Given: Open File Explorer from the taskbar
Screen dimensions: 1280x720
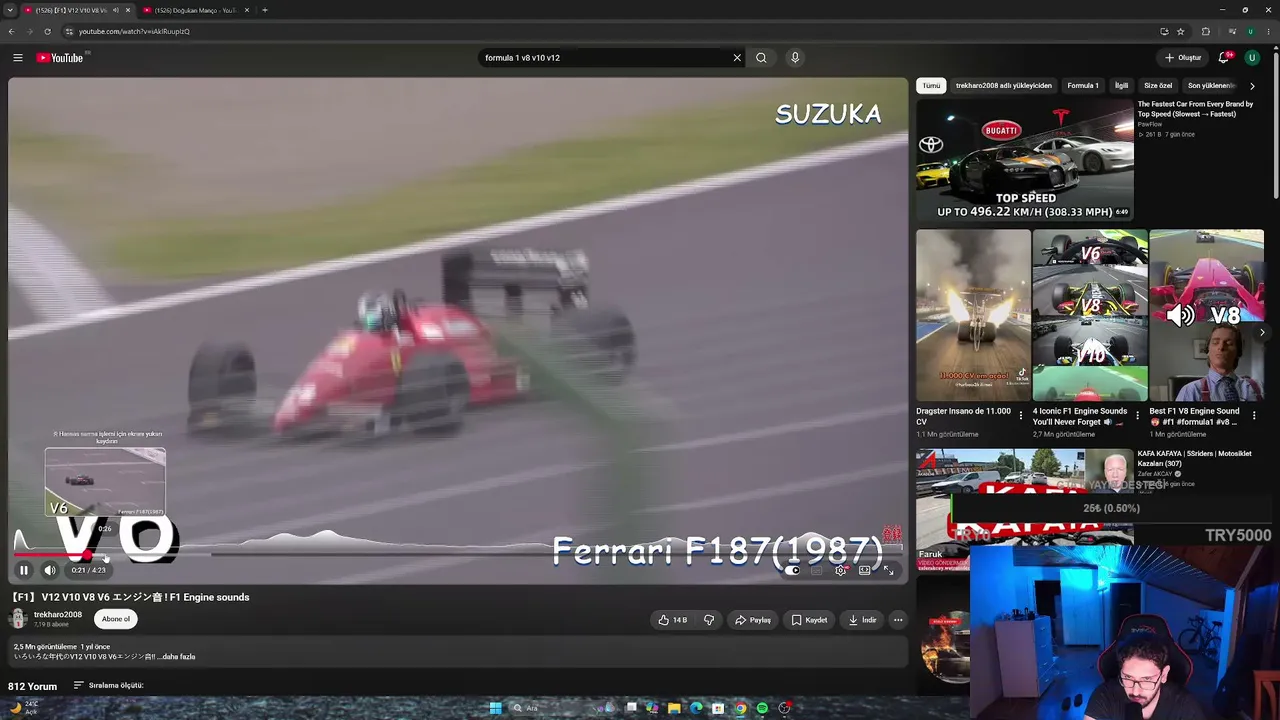Looking at the screenshot, I should point(674,708).
